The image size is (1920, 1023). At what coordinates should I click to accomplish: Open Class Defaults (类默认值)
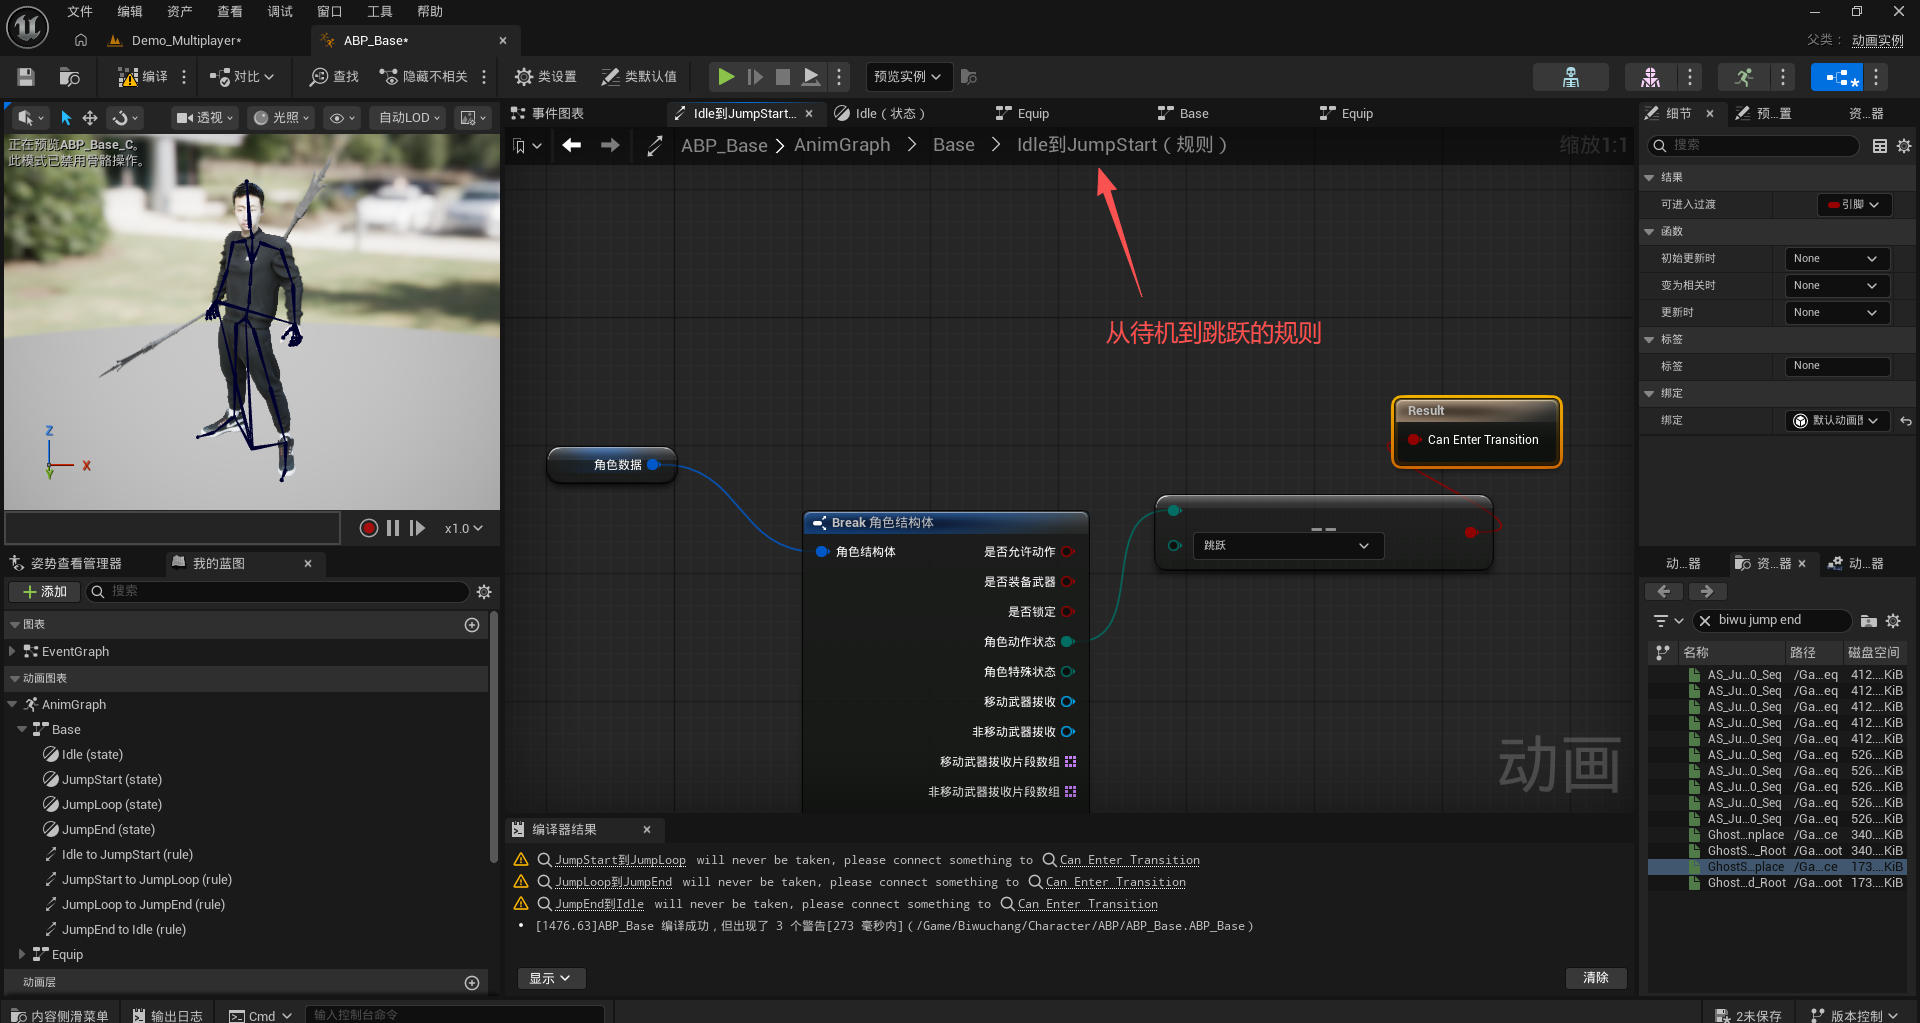tap(639, 77)
